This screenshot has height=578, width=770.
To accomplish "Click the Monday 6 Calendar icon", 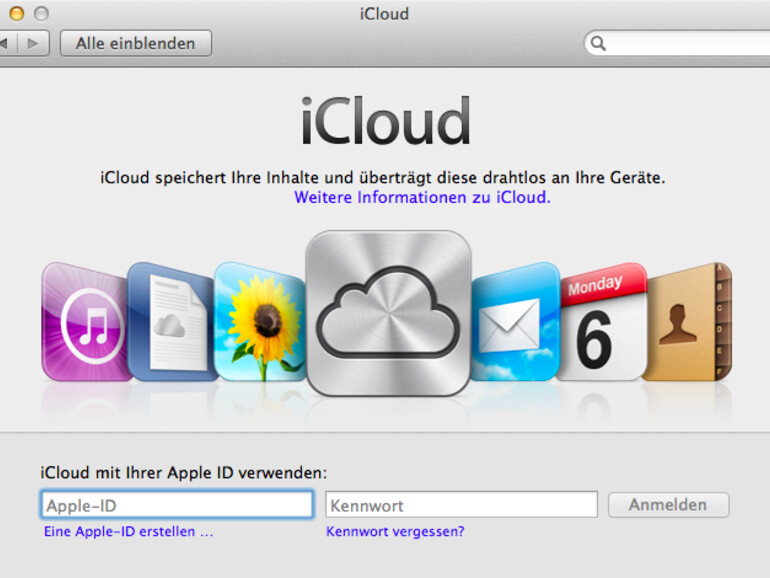I will (x=603, y=322).
